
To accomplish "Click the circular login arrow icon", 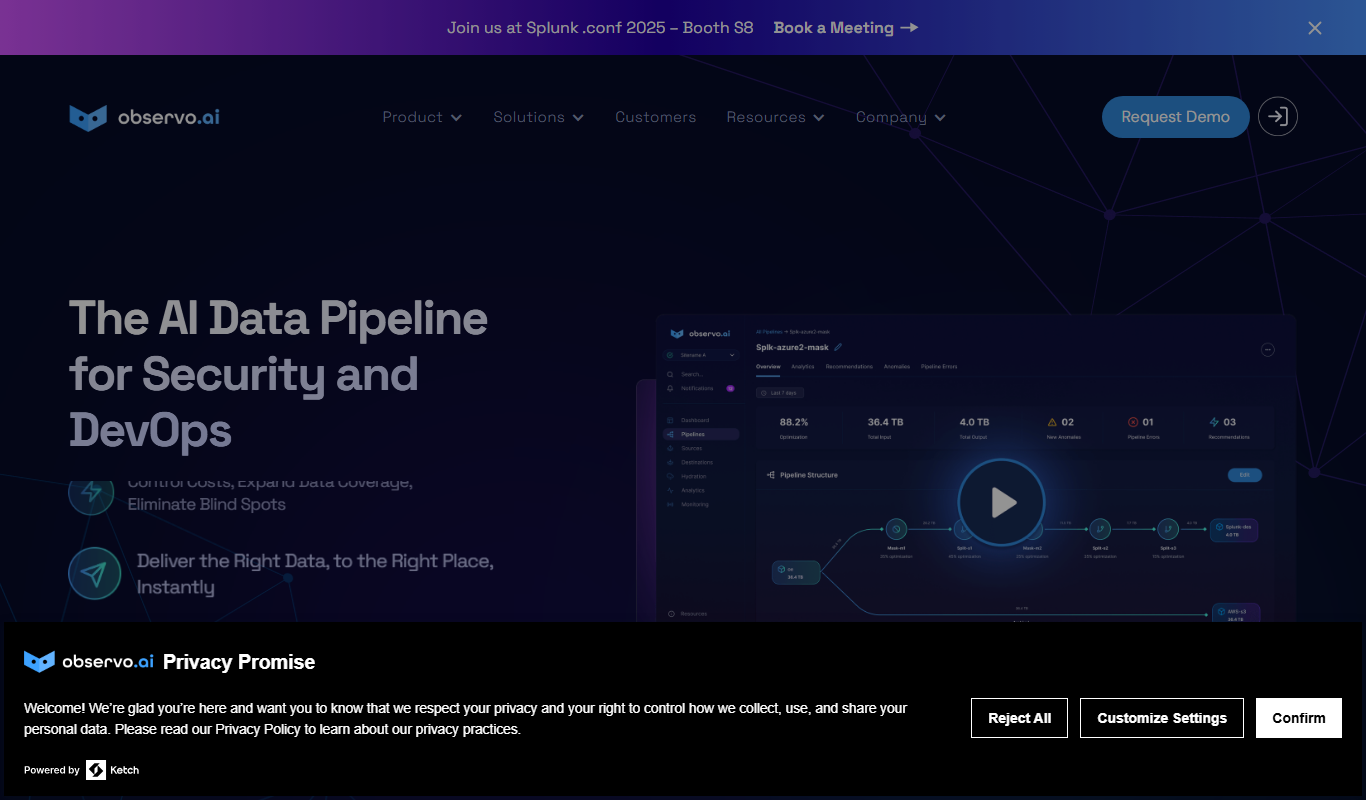I will pyautogui.click(x=1278, y=117).
